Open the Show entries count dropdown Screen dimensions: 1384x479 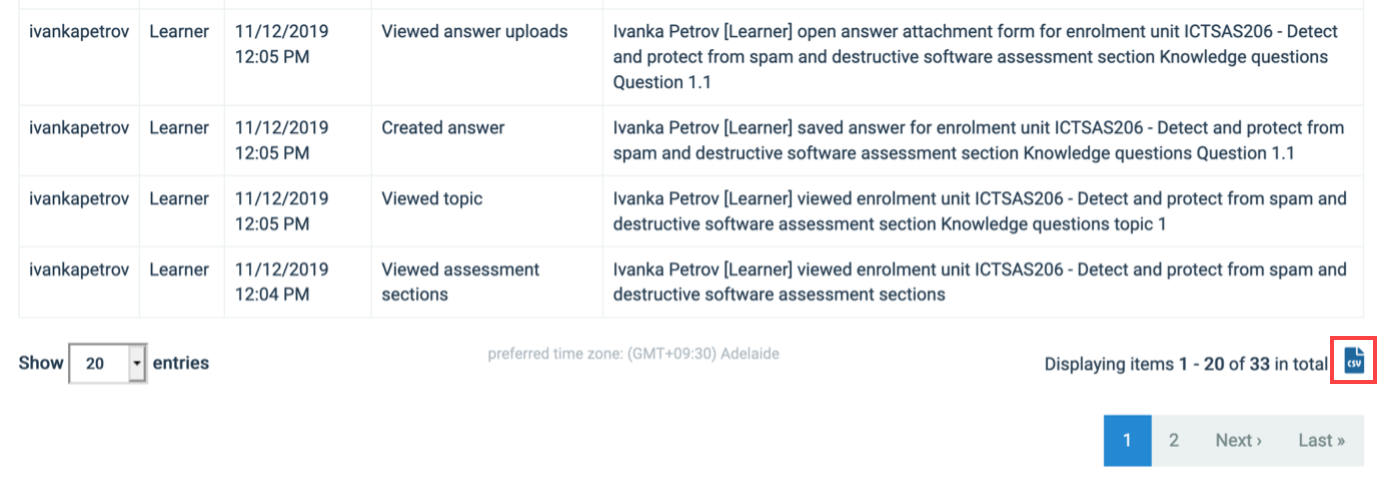coord(108,364)
